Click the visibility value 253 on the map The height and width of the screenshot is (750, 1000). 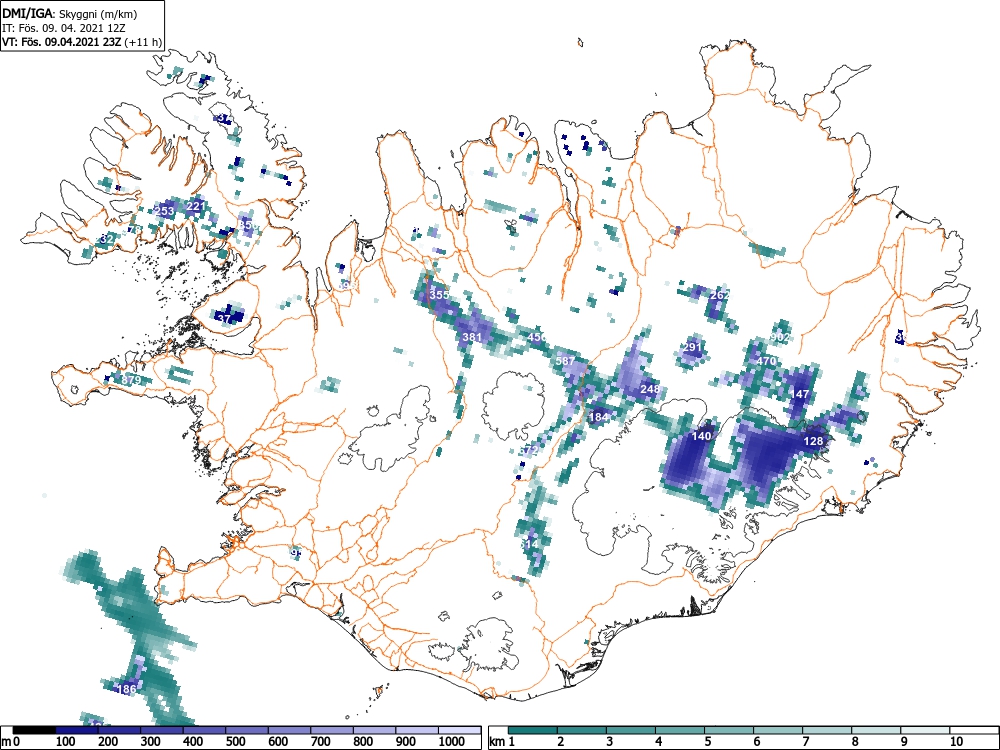[x=164, y=211]
